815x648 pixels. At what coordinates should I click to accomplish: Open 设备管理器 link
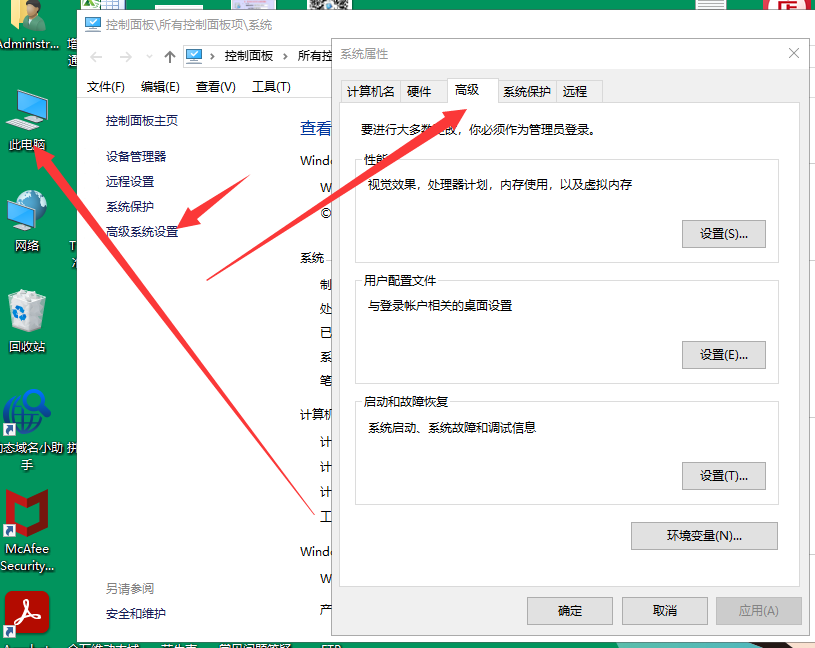tap(136, 156)
